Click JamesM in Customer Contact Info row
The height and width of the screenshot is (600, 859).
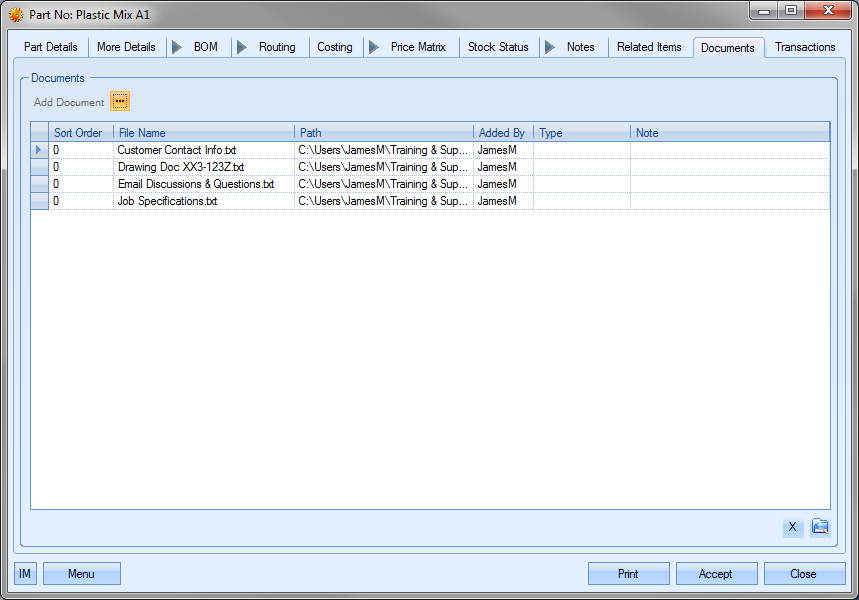(497, 150)
